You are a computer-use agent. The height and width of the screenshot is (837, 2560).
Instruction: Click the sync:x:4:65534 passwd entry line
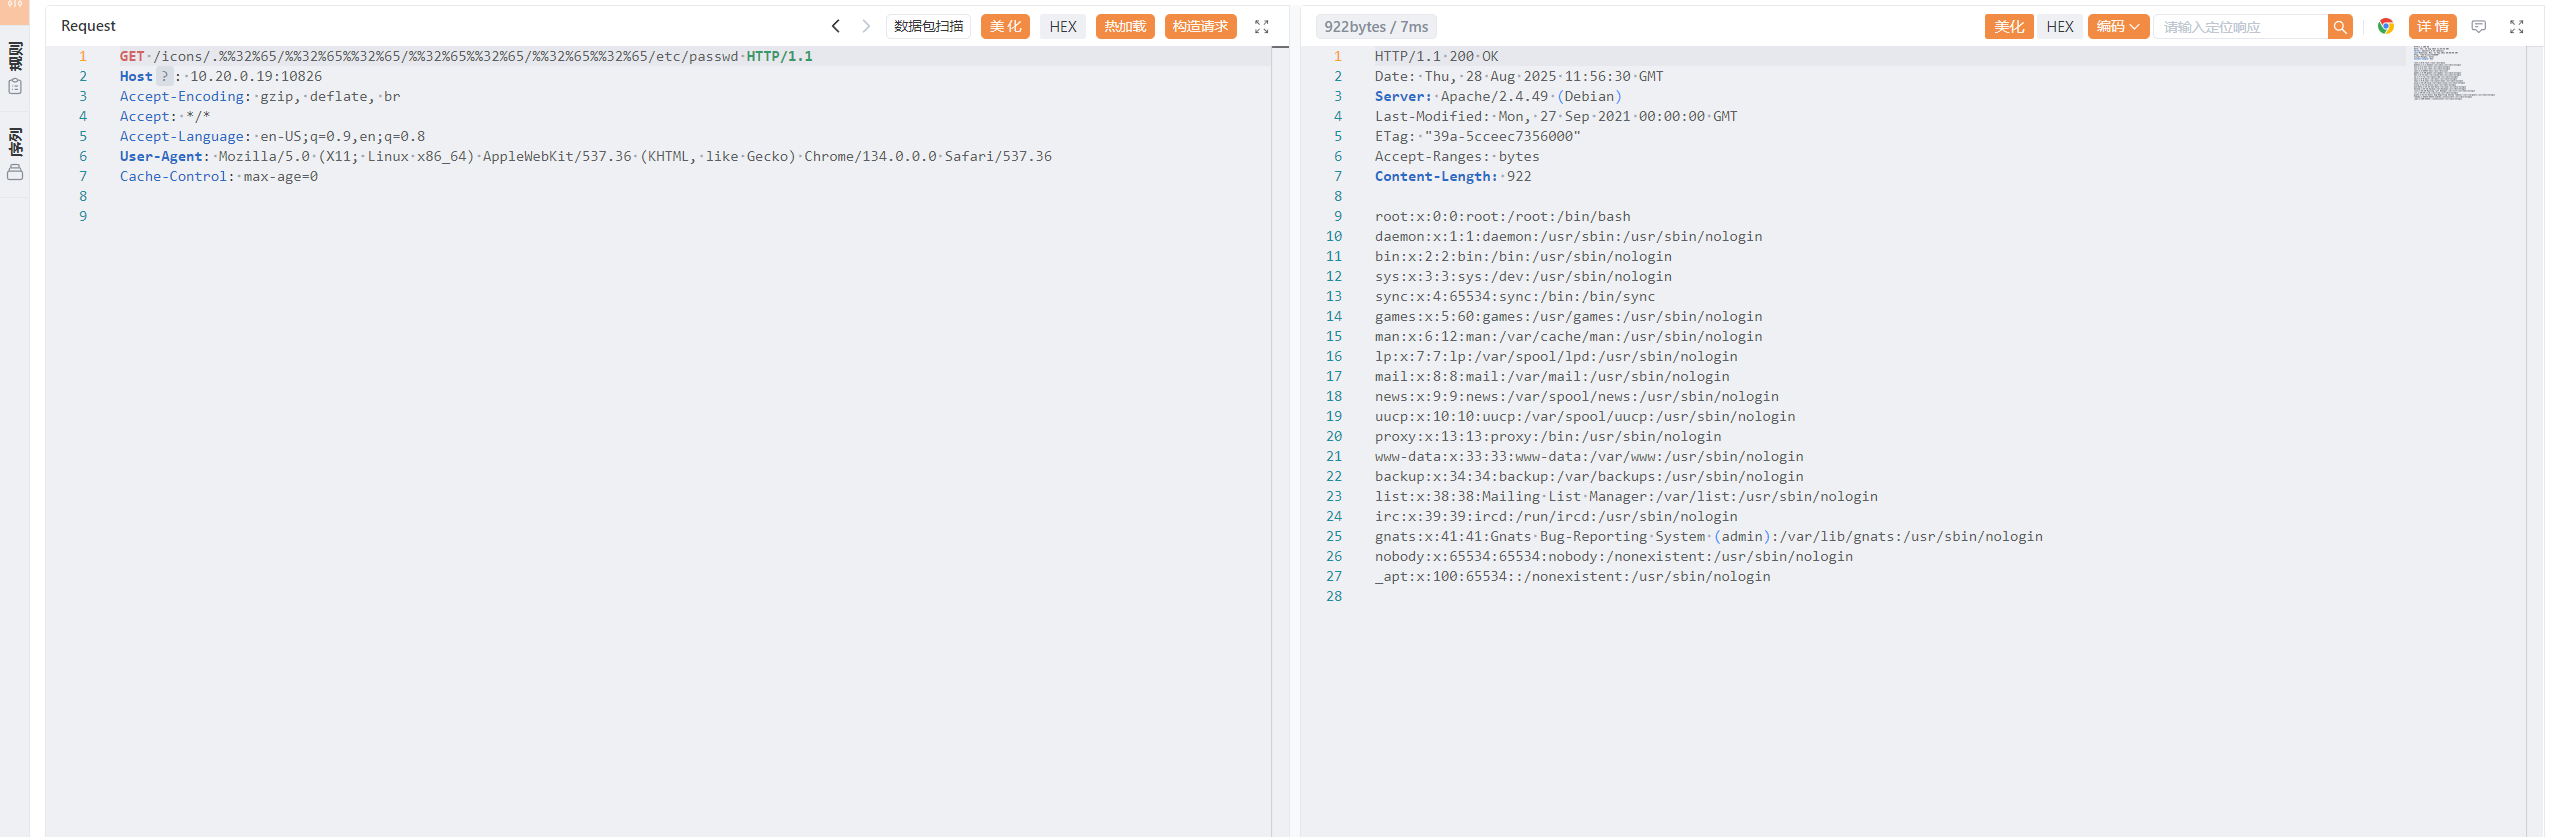coord(1515,296)
